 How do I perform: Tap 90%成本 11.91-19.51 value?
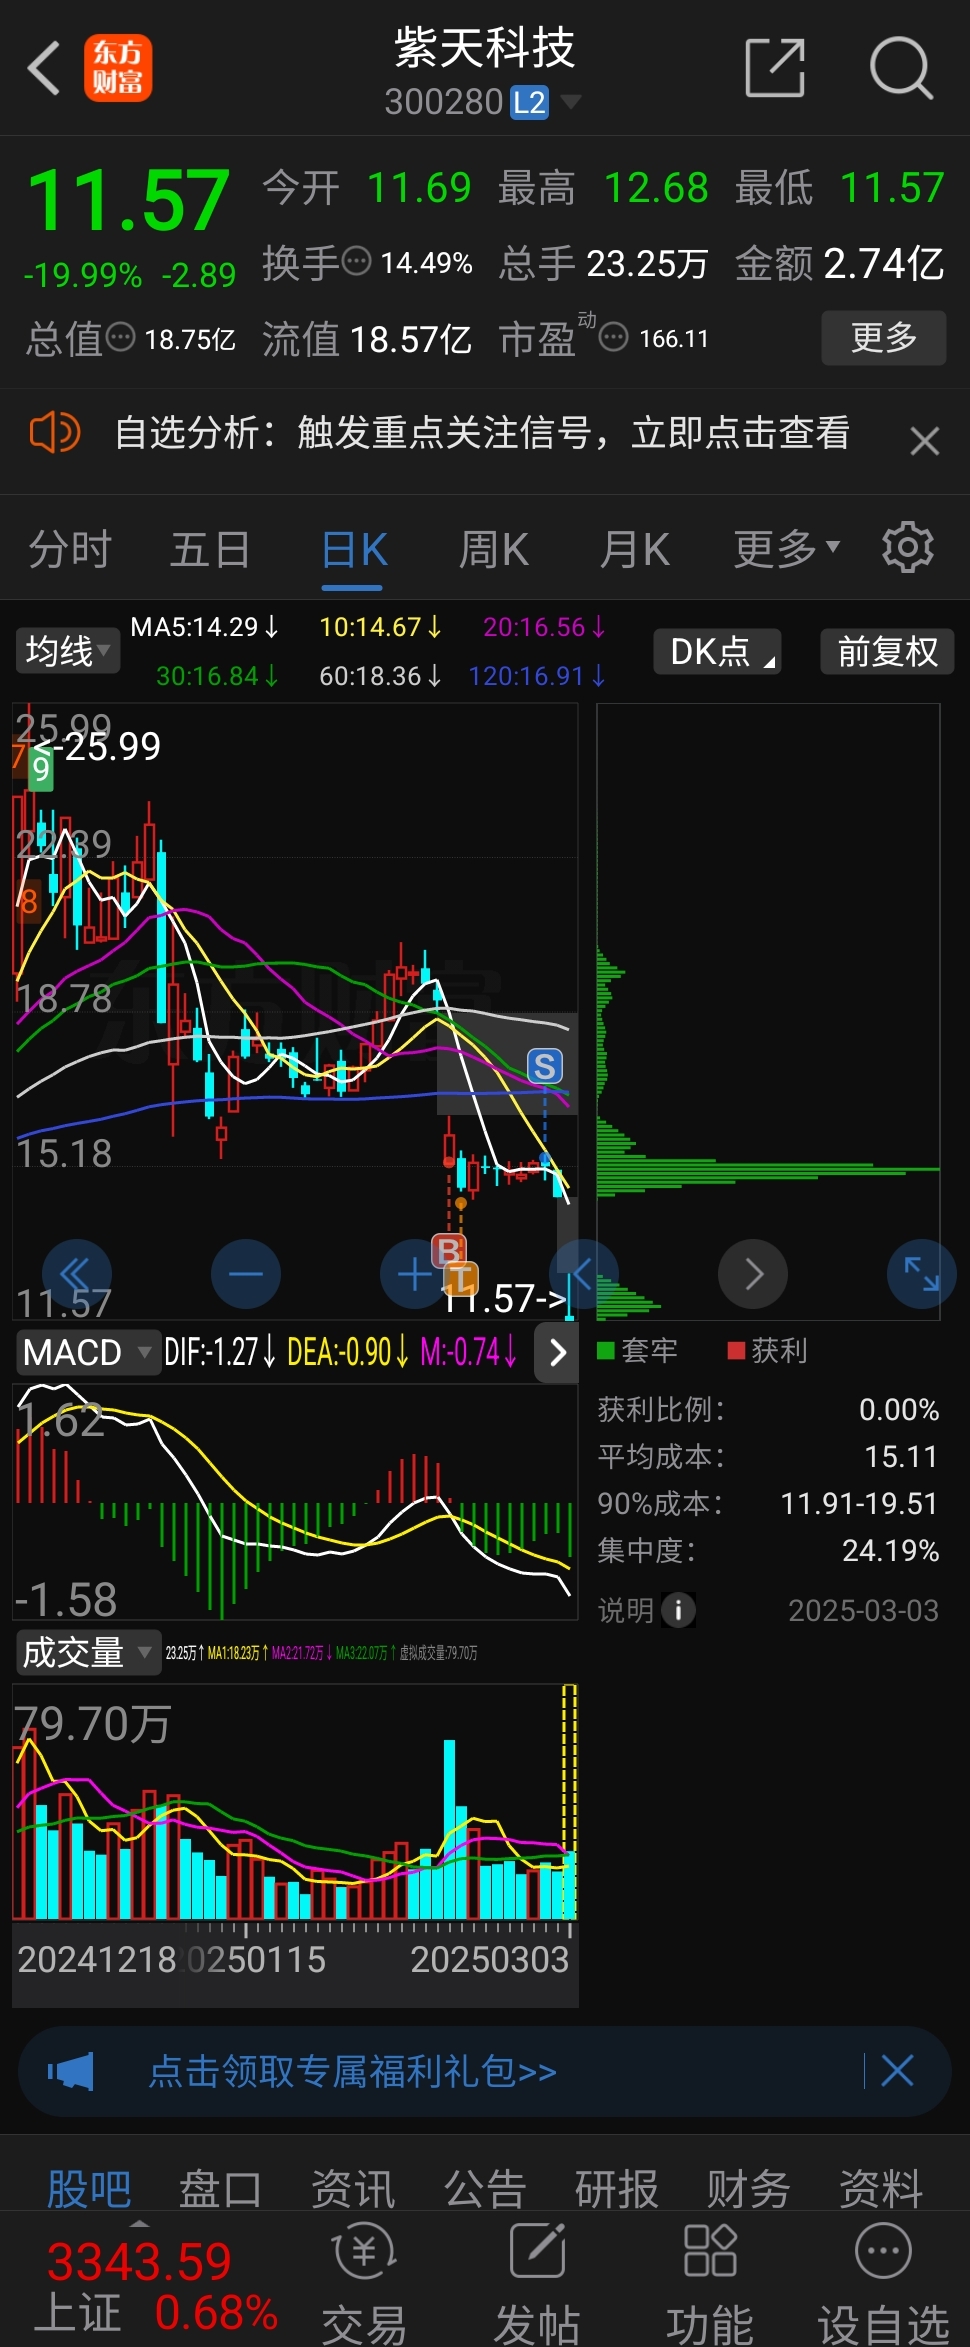(x=859, y=1503)
